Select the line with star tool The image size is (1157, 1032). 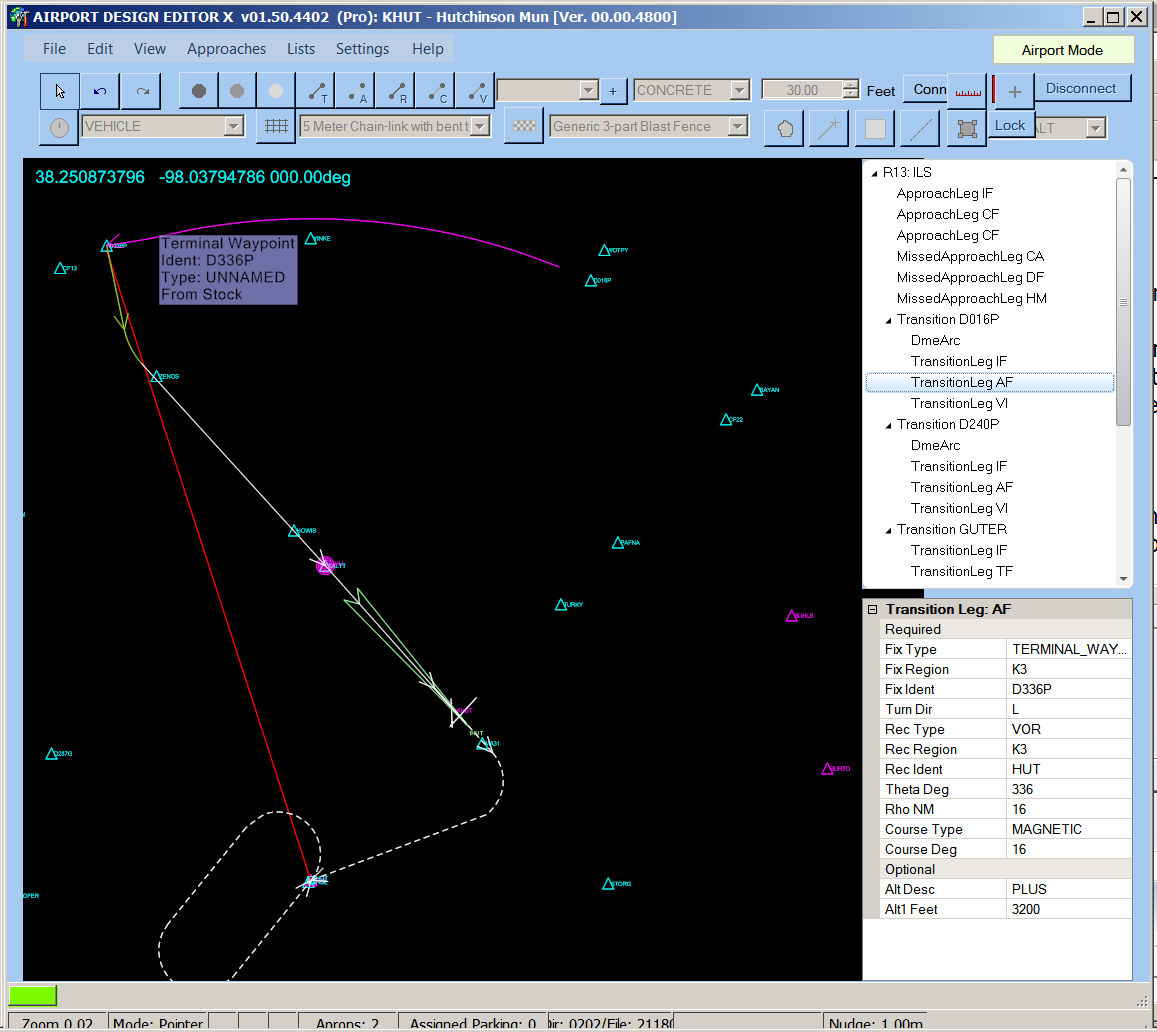click(829, 128)
